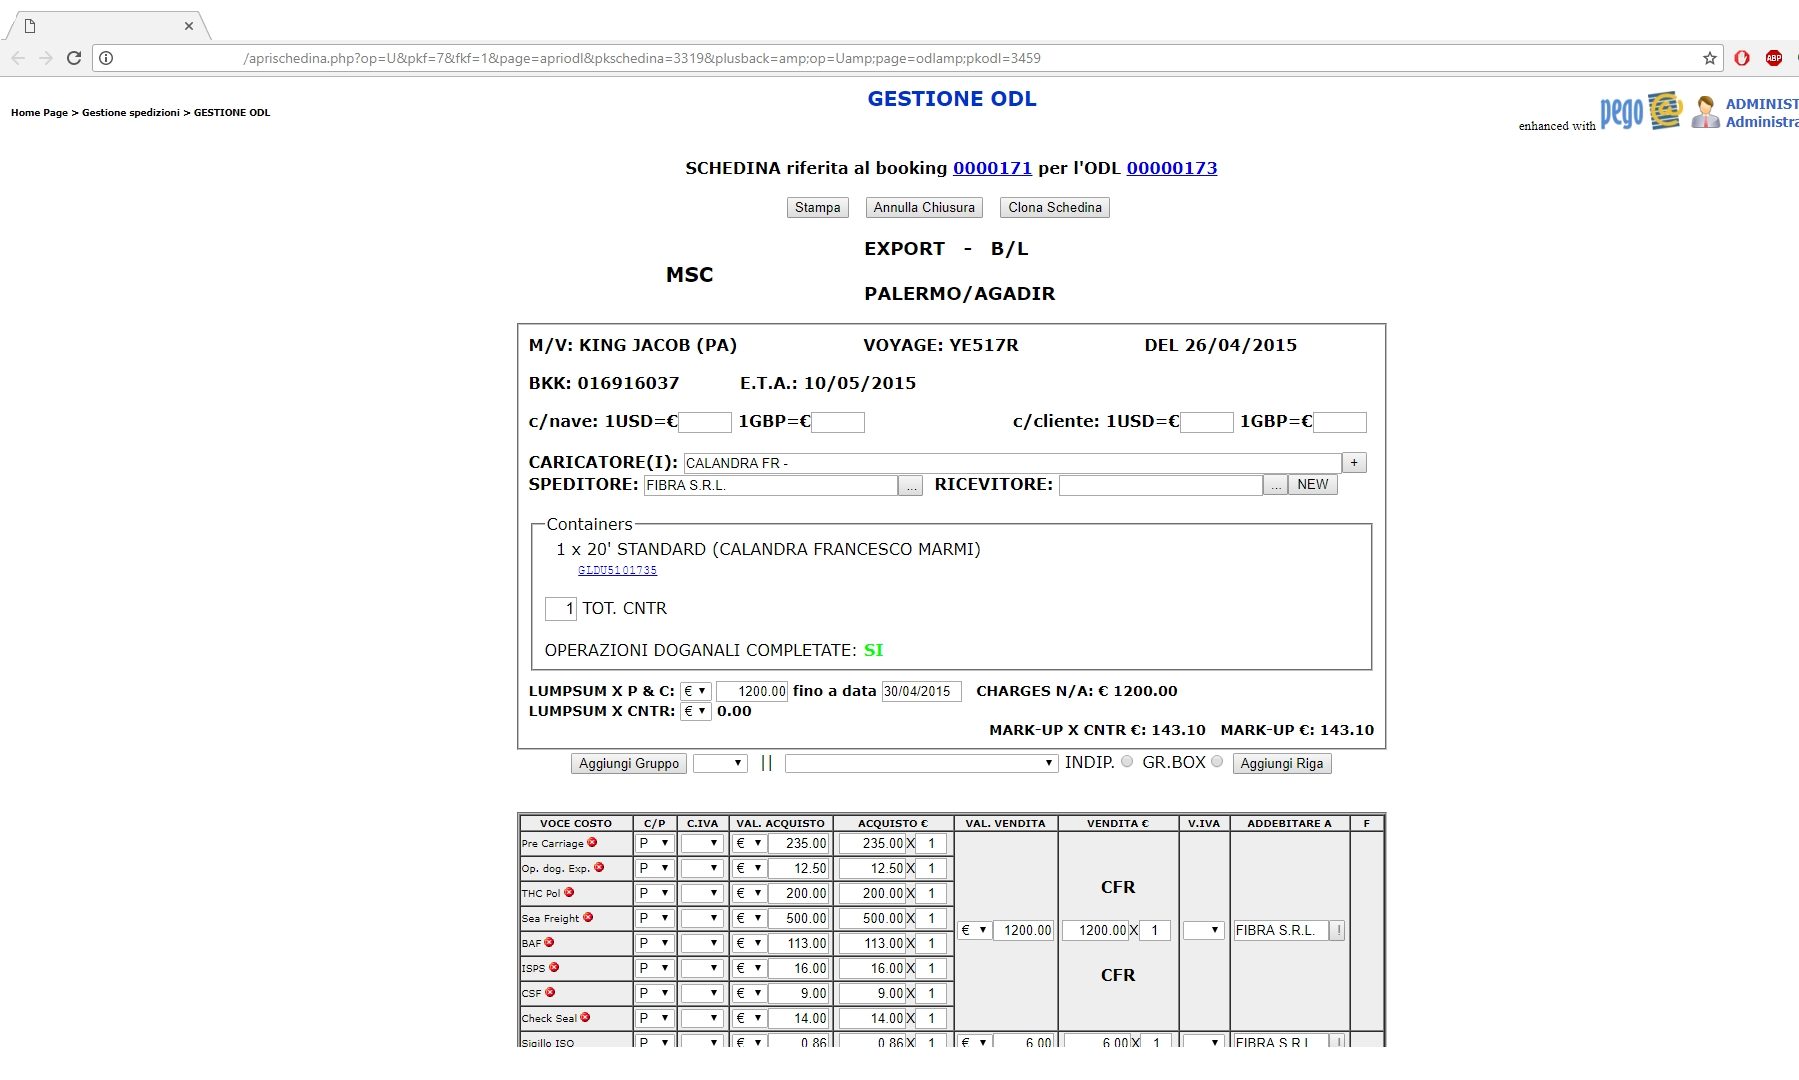The height and width of the screenshot is (1080, 1799).
Task: Open booking 0000171 link
Action: [x=992, y=168]
